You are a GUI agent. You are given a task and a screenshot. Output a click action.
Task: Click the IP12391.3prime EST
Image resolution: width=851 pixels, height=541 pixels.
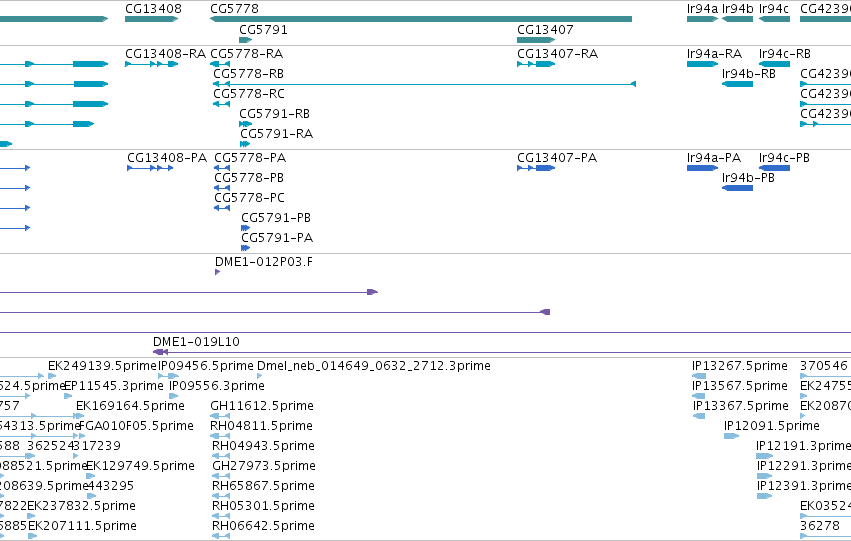click(764, 497)
